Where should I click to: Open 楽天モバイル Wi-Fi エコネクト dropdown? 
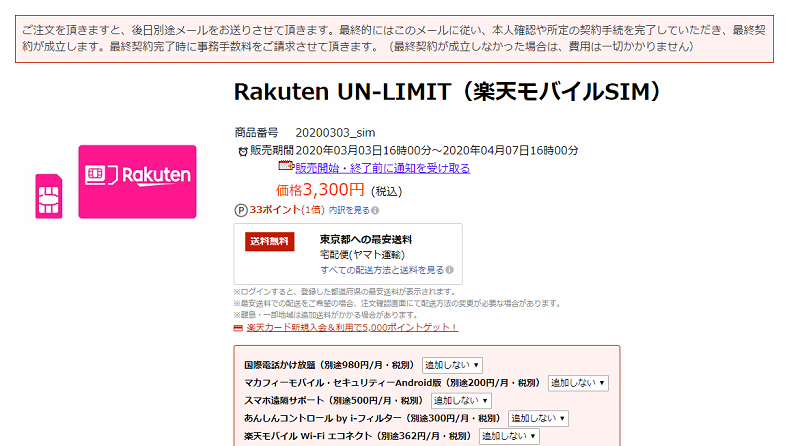coord(509,436)
